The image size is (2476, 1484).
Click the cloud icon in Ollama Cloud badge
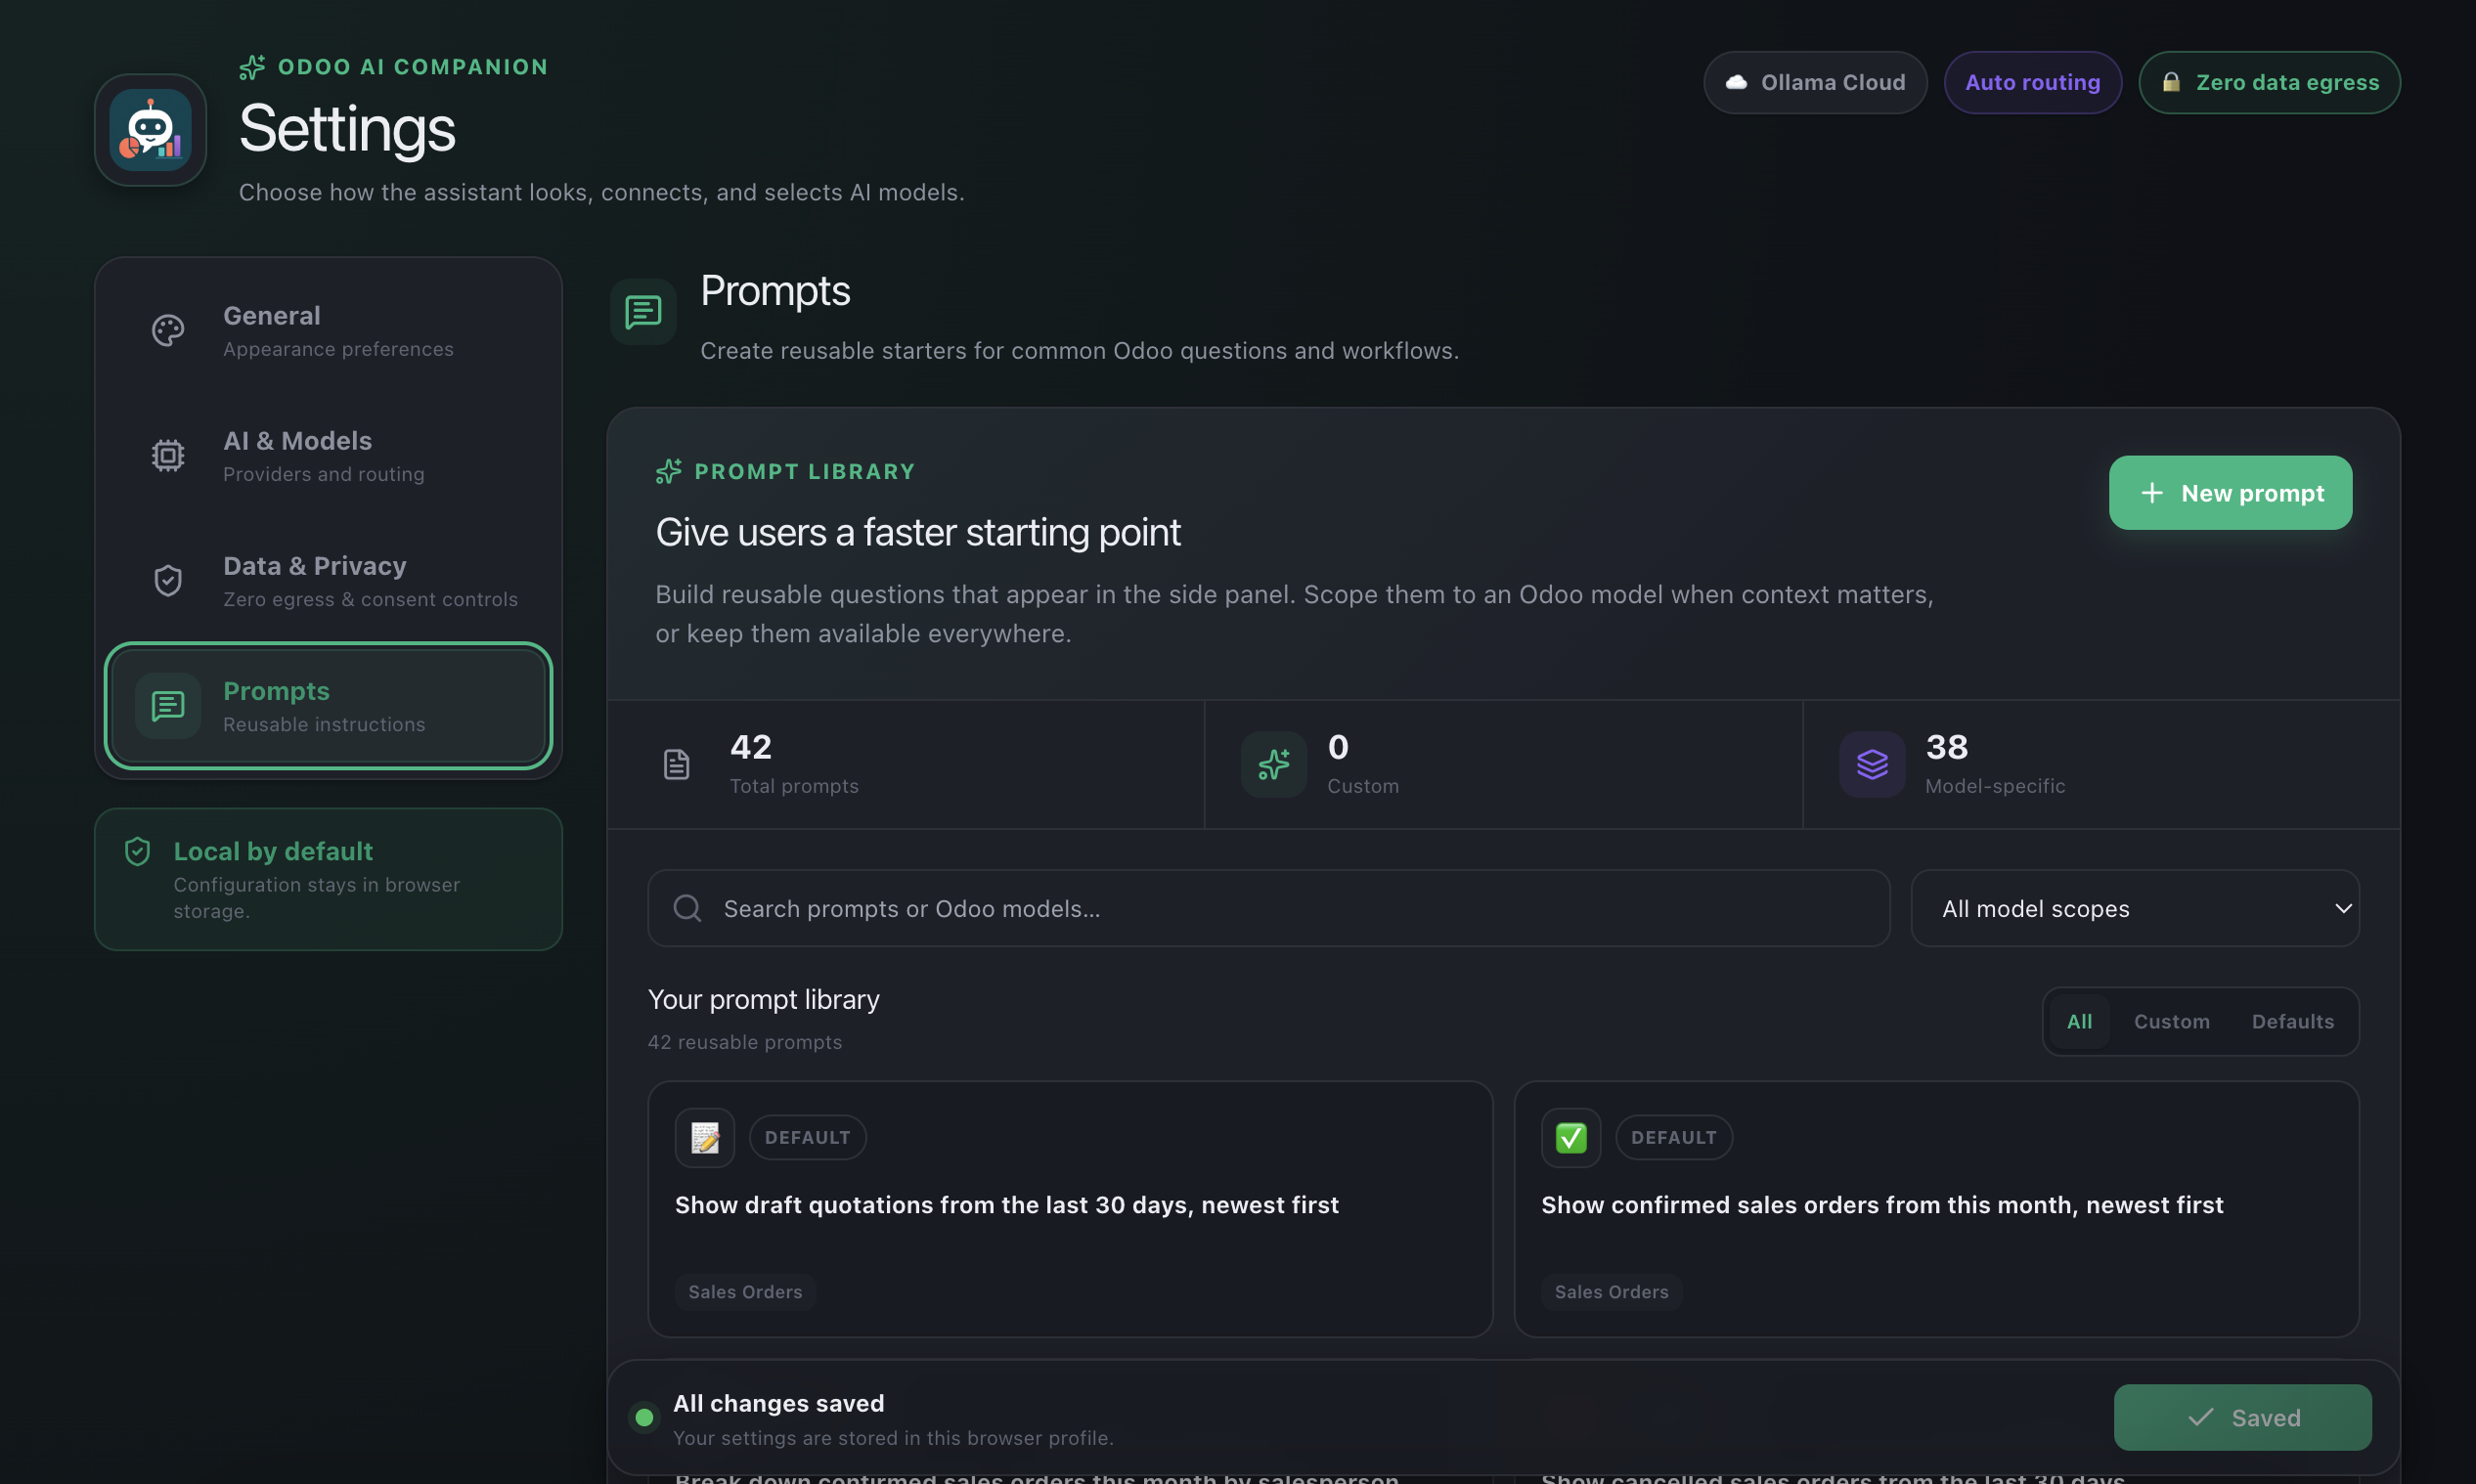(1737, 82)
